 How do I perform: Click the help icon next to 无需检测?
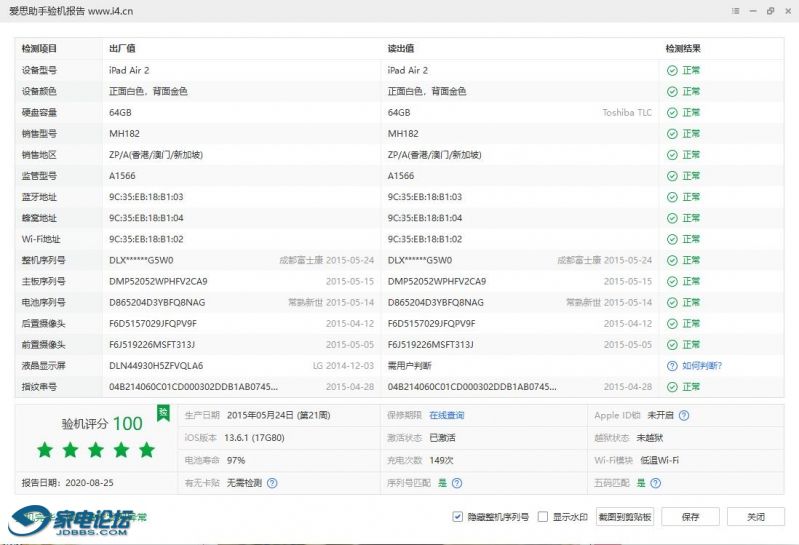(x=272, y=483)
